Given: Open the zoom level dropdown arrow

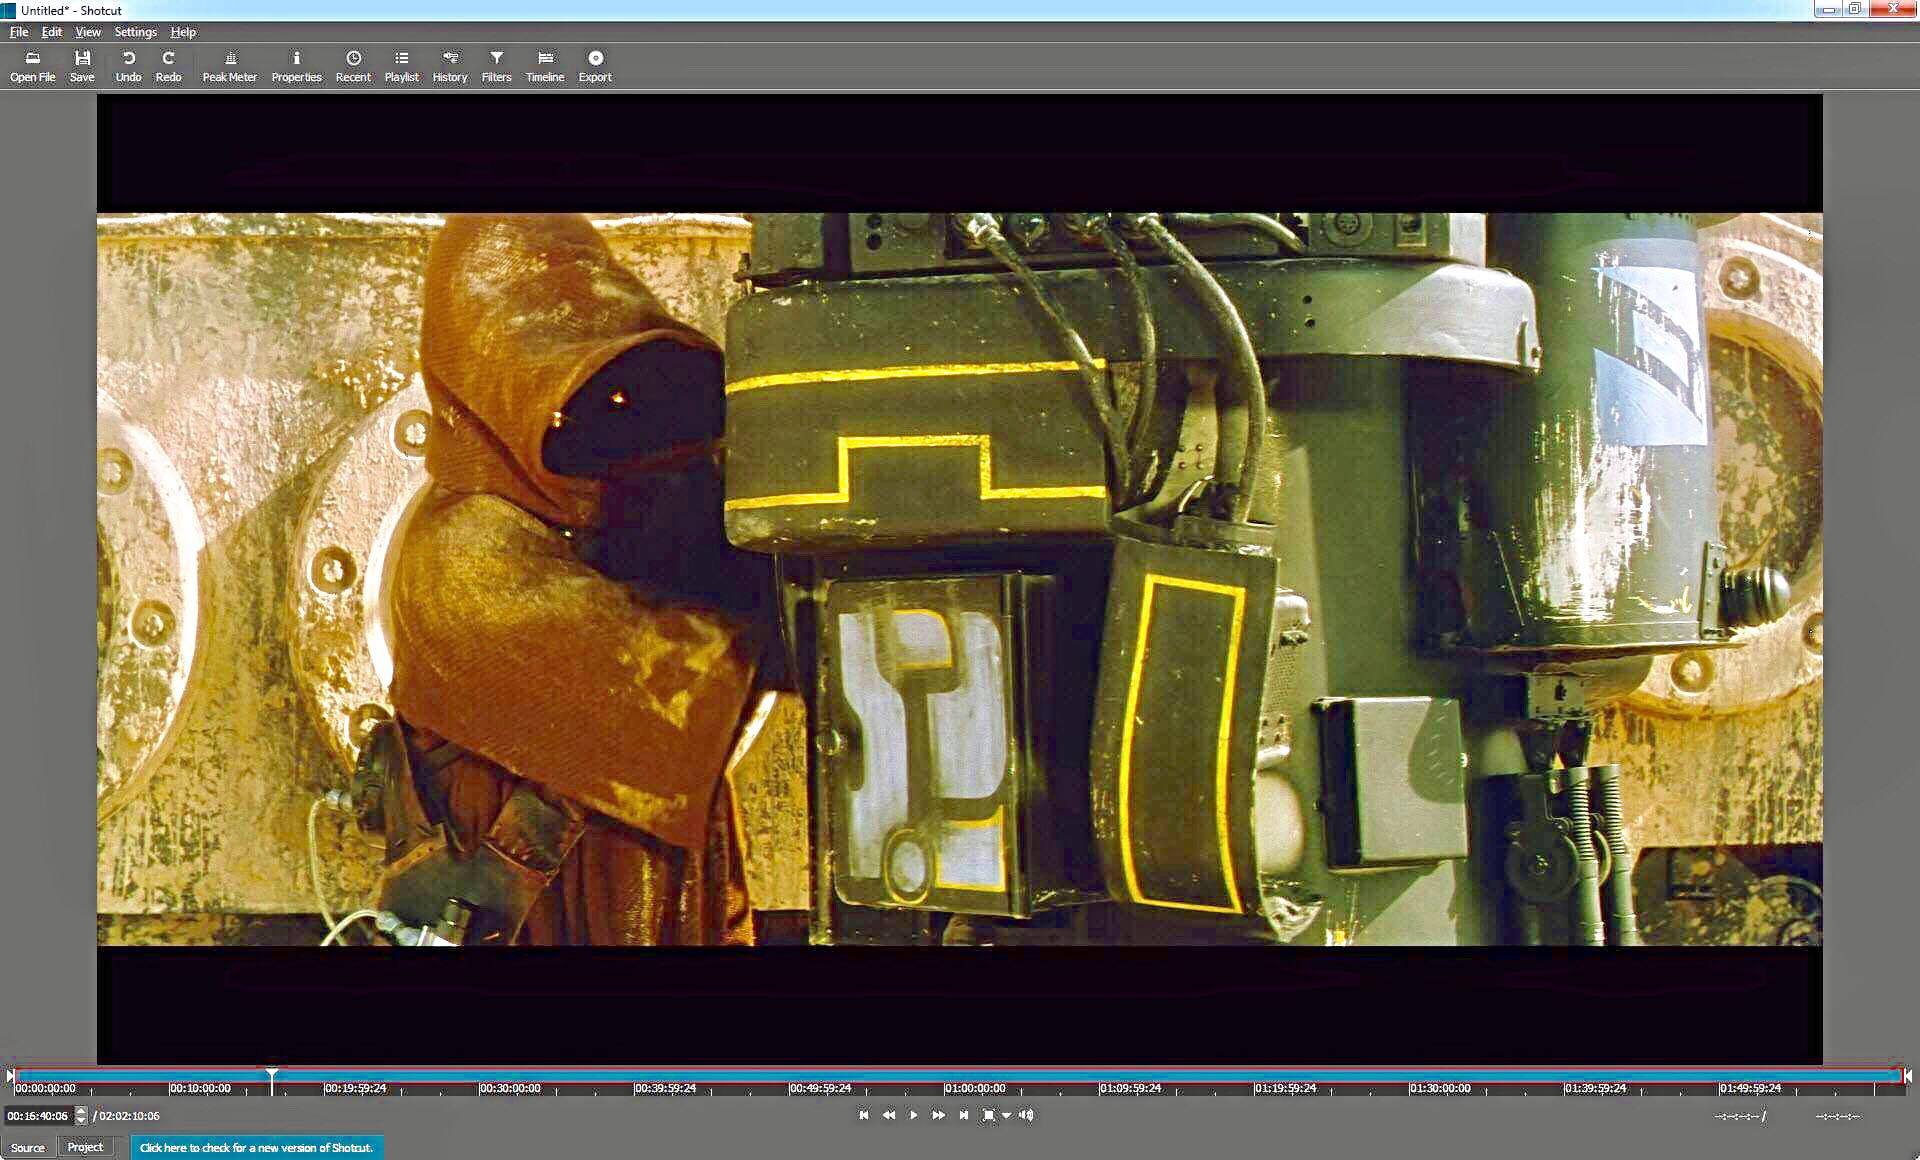Looking at the screenshot, I should [1007, 1116].
